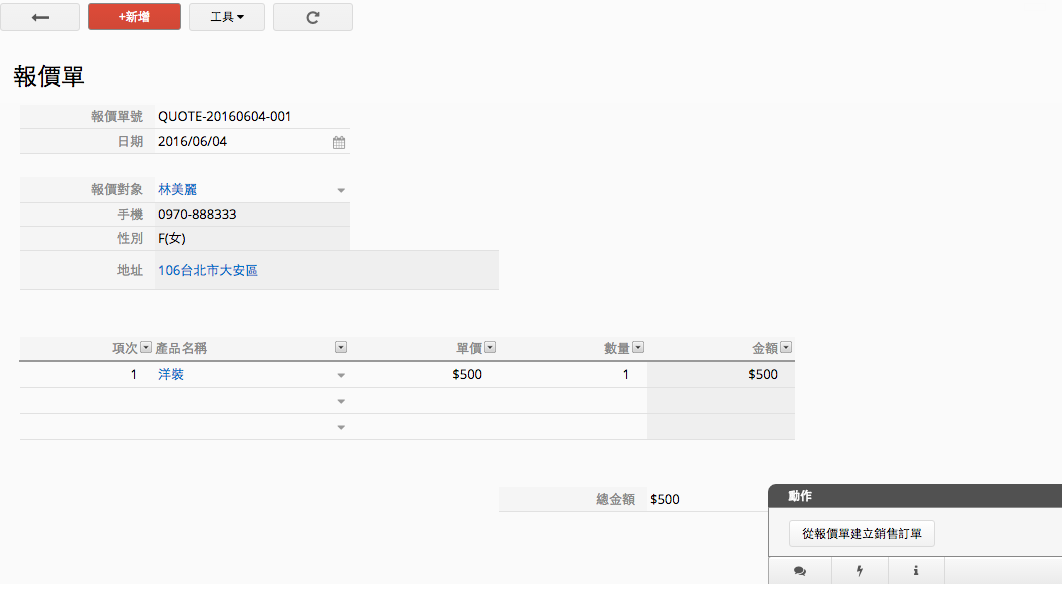
Task: Click 從報價單建立銷售訂單 button
Action: [x=861, y=534]
